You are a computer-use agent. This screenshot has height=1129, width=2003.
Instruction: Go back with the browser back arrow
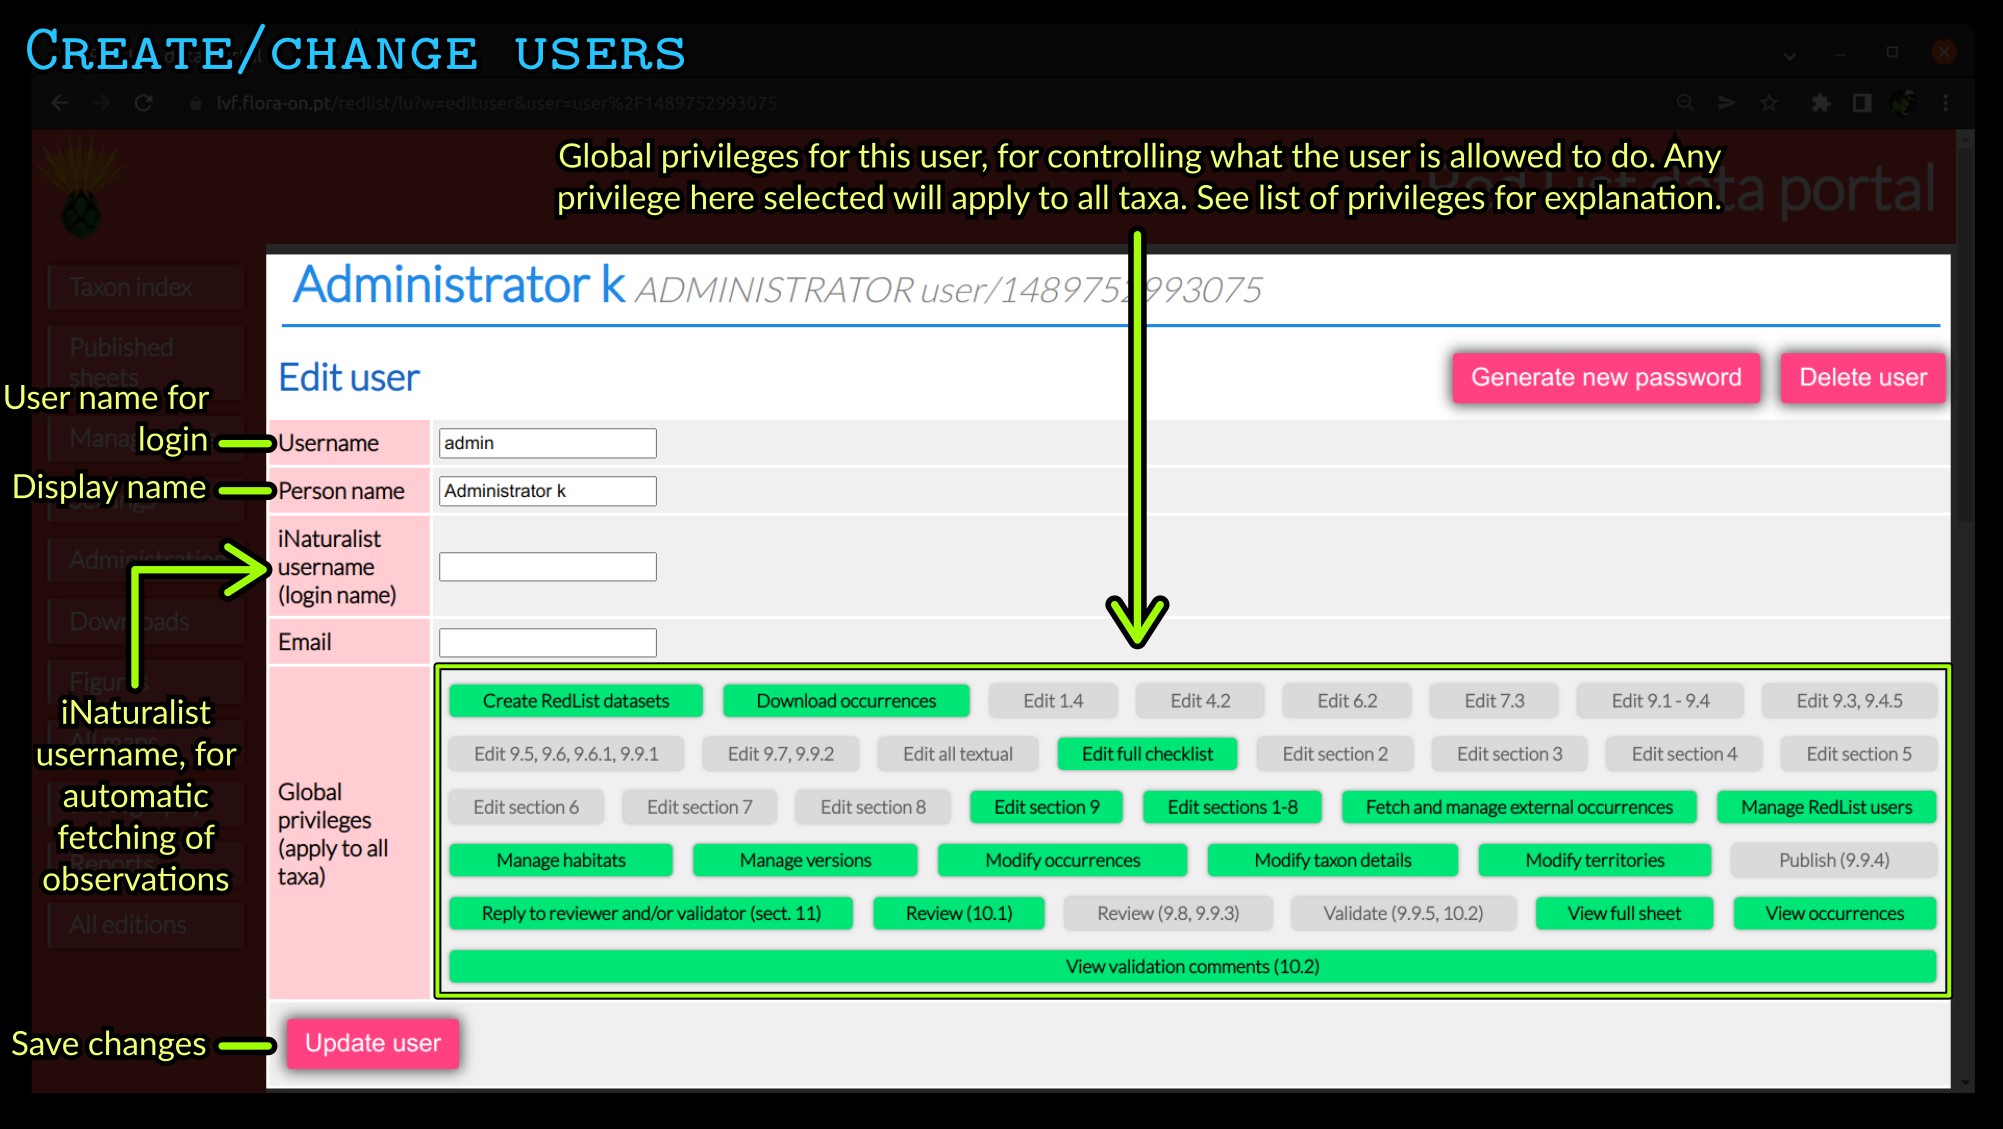click(x=60, y=103)
